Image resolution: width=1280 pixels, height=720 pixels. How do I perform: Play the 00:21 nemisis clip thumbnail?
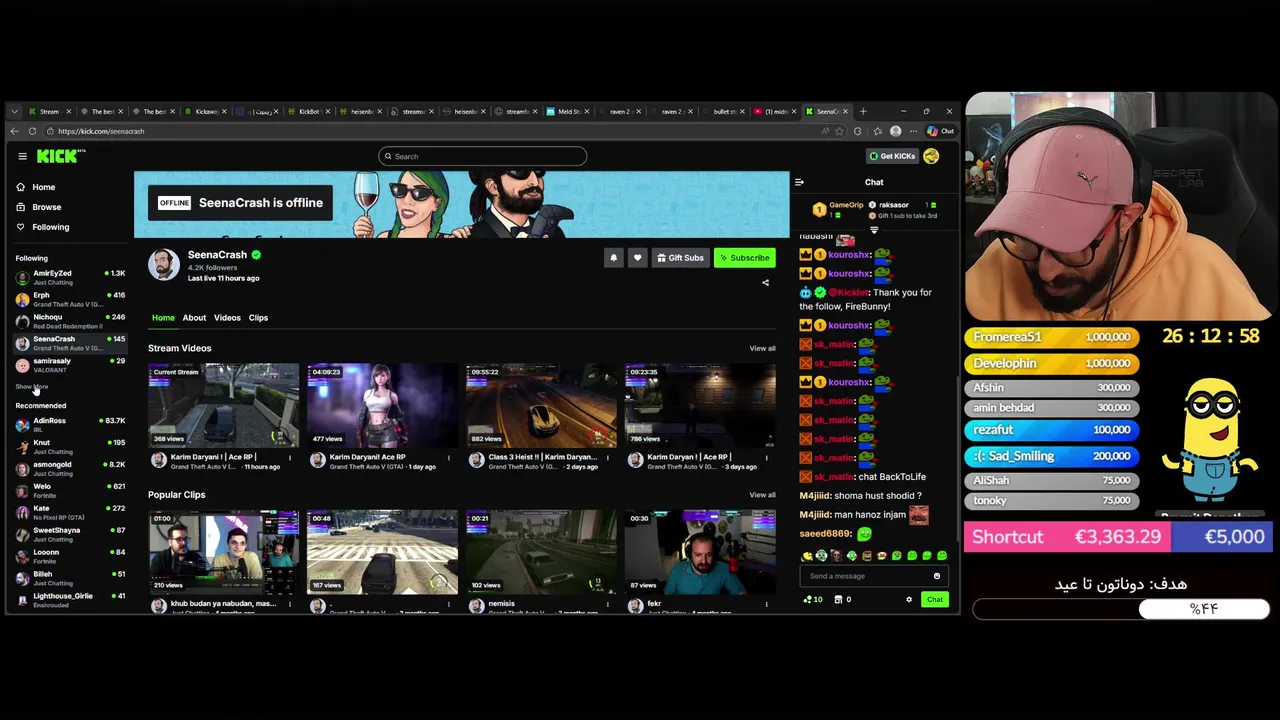click(541, 552)
